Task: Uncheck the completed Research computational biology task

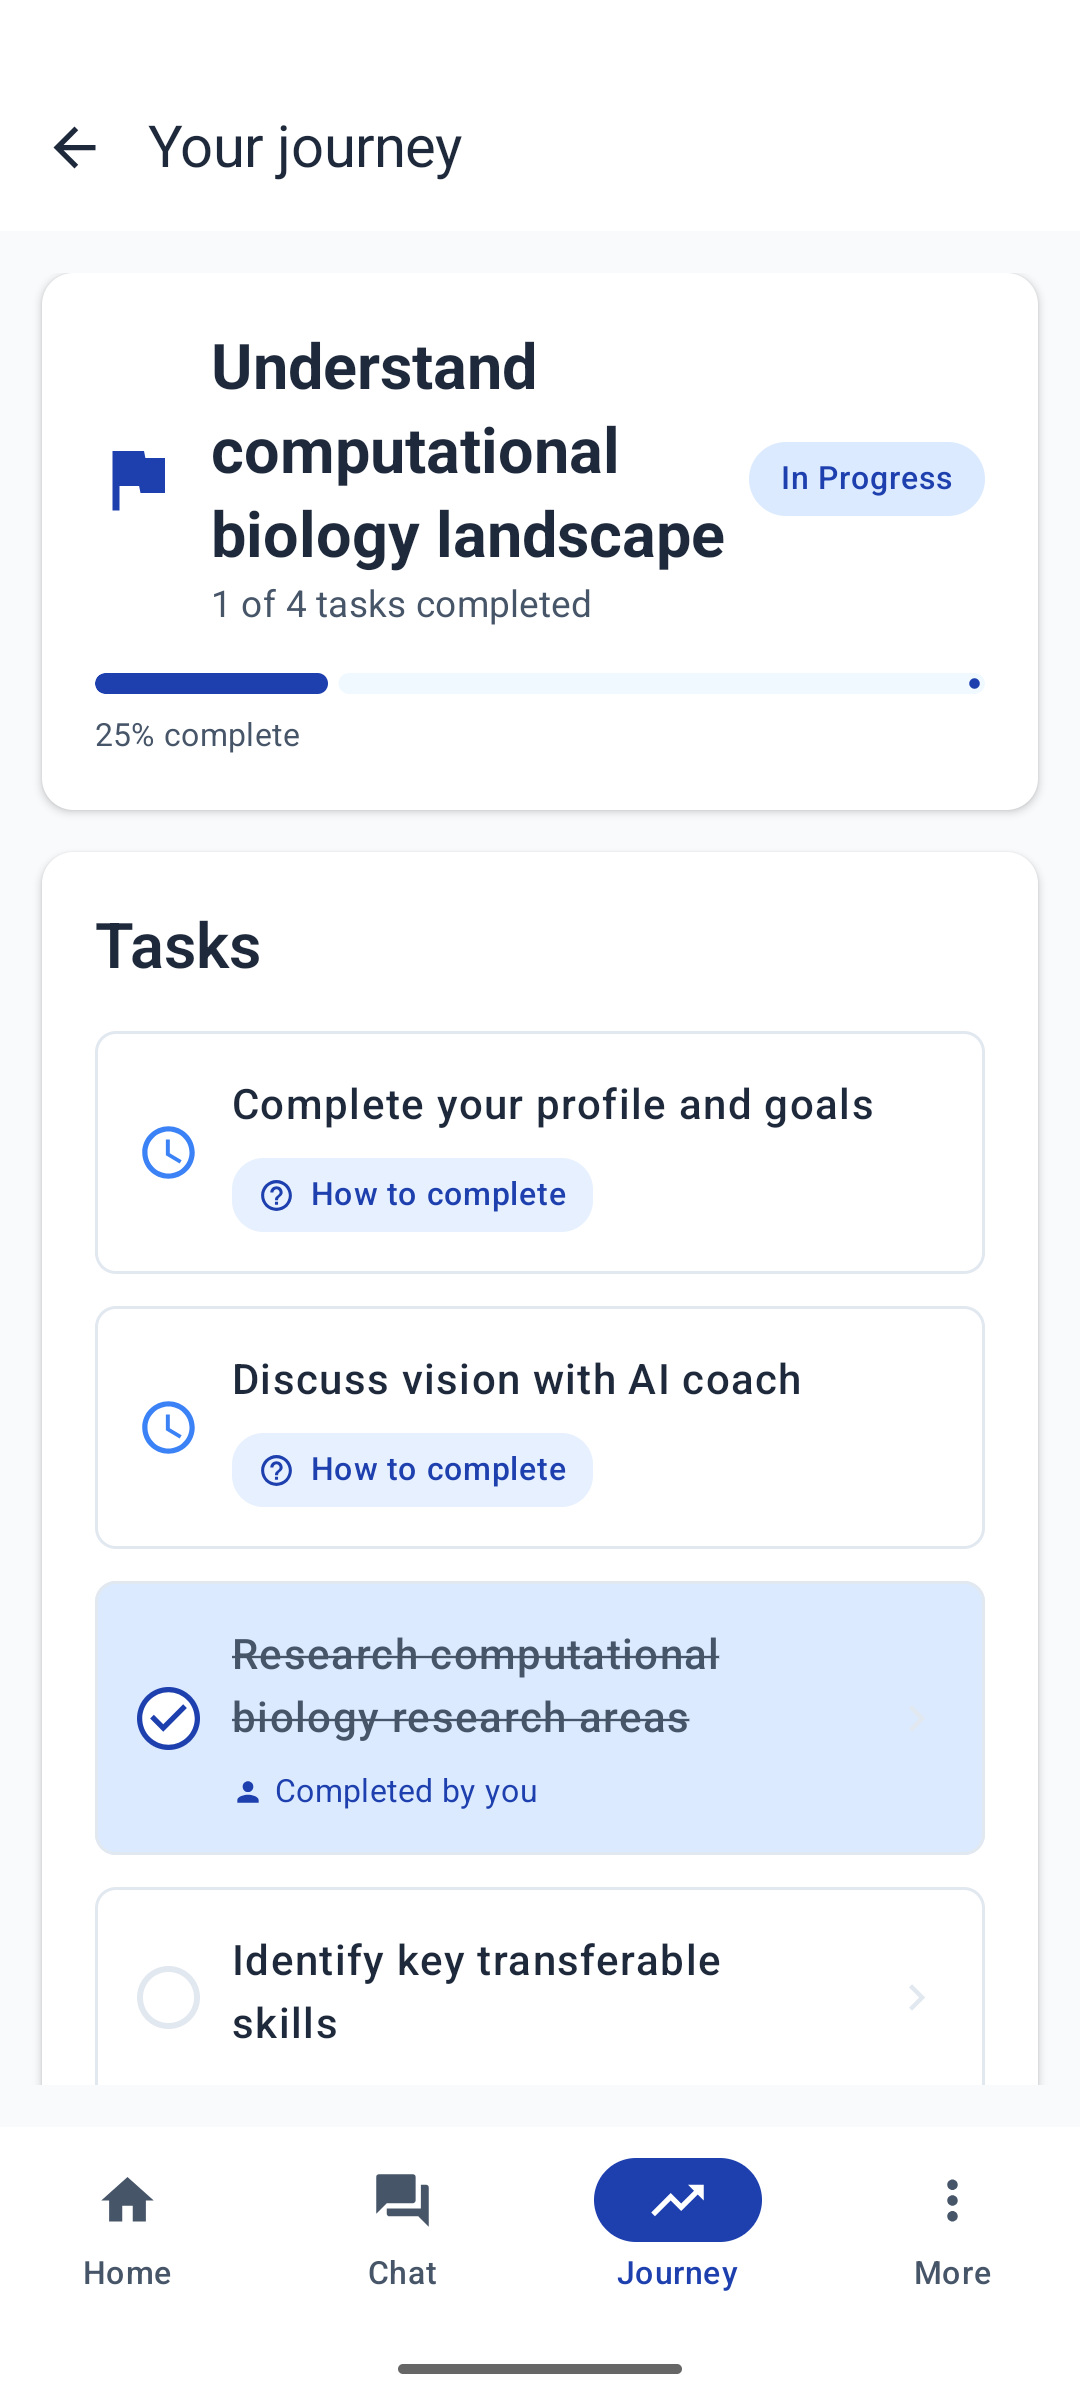Action: [x=168, y=1718]
